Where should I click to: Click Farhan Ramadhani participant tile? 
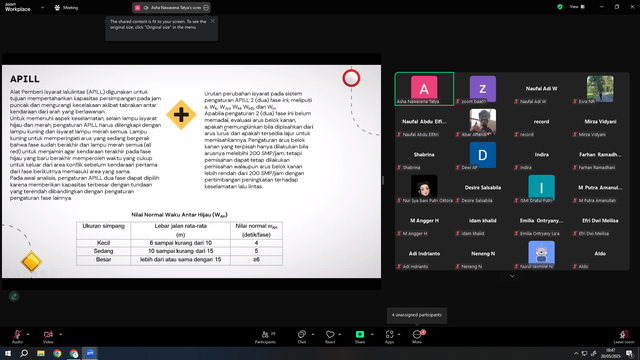600,155
